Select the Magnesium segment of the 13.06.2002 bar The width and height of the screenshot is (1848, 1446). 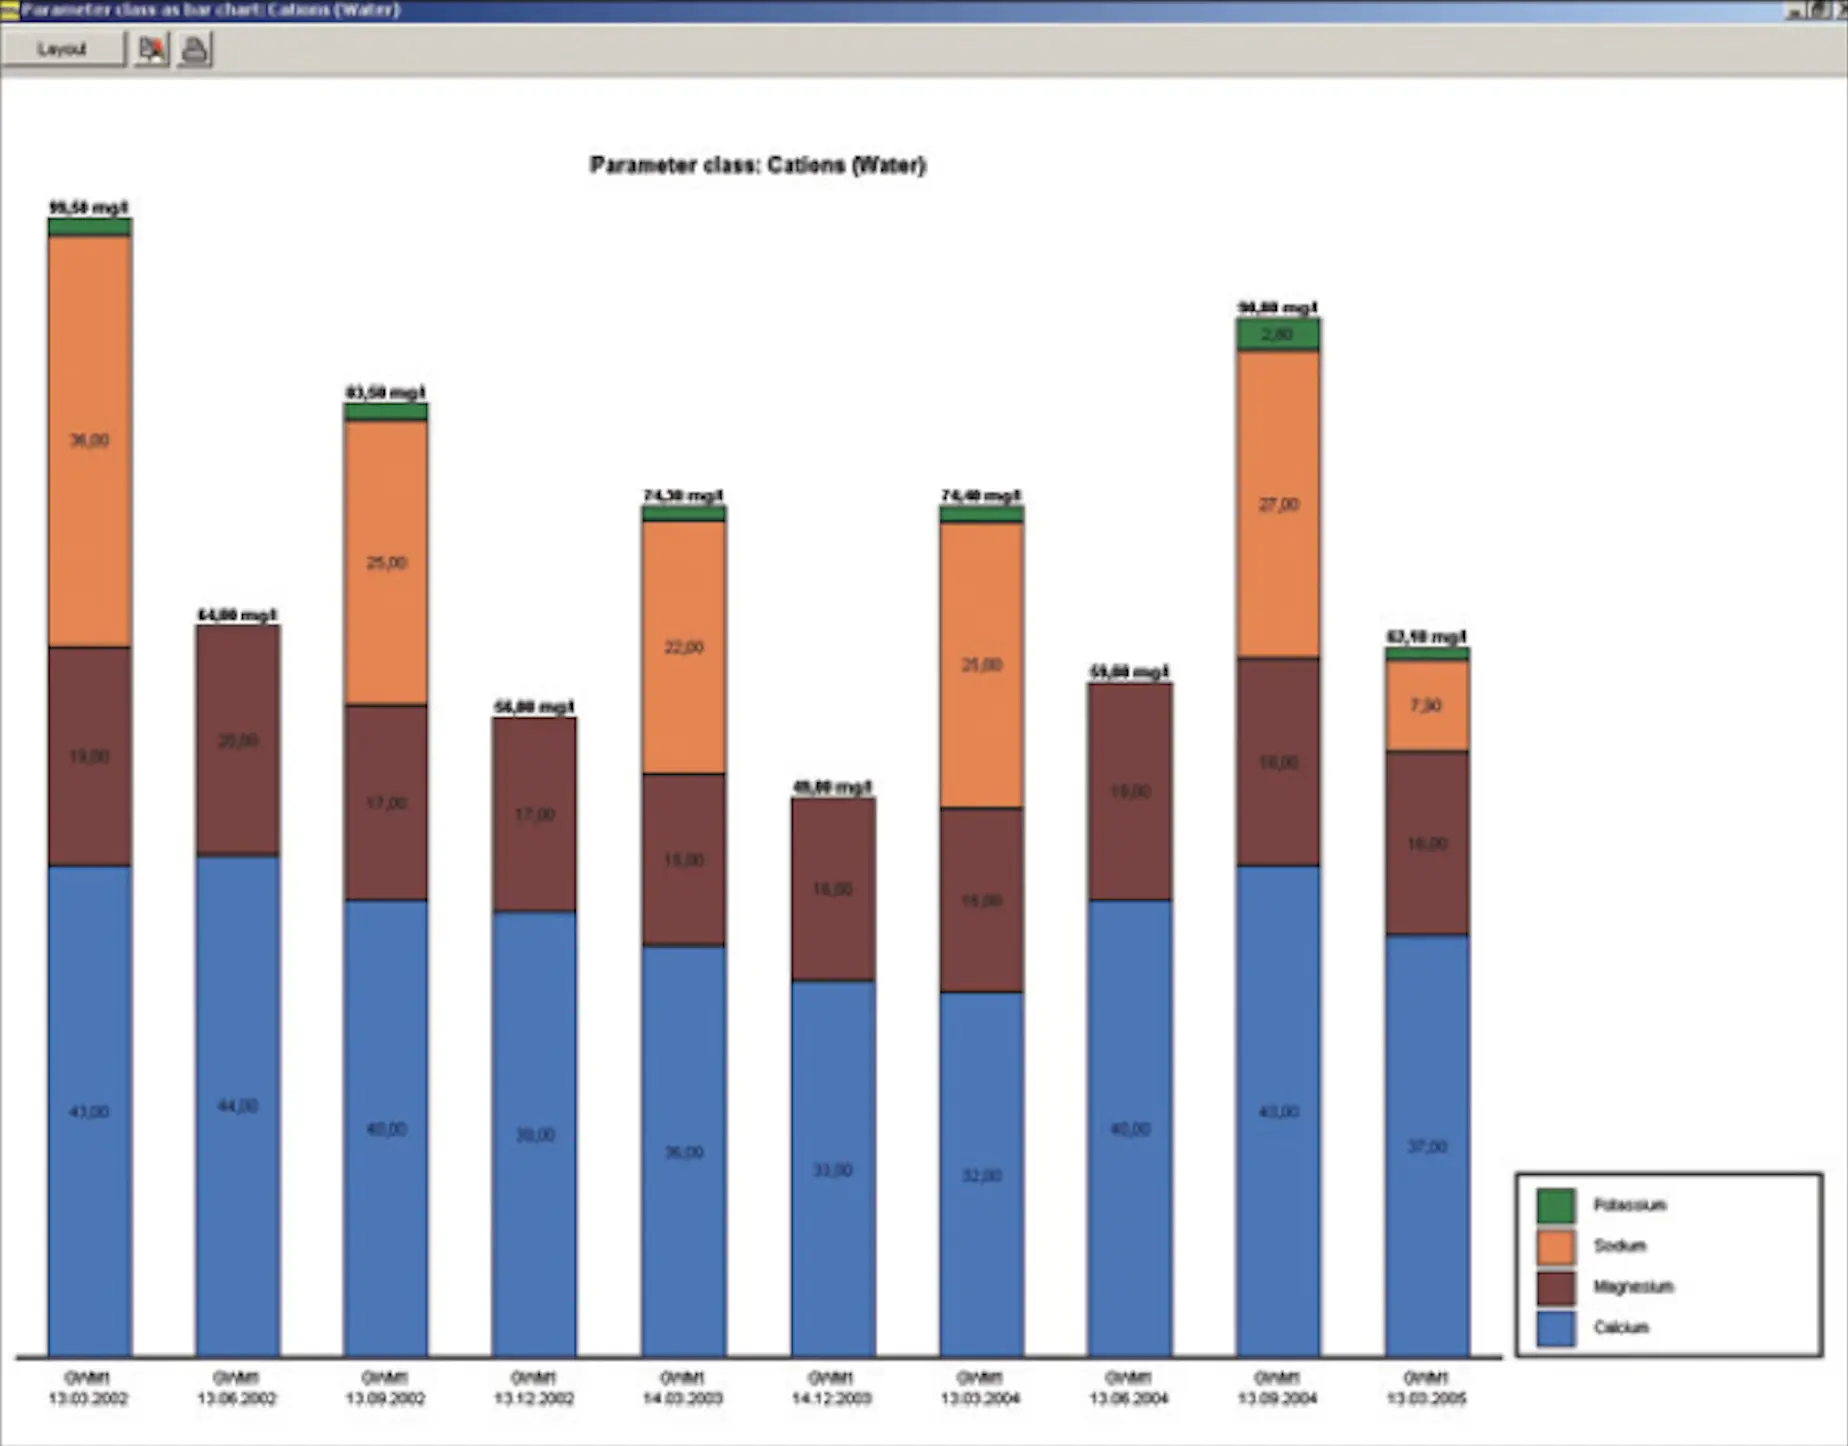click(x=238, y=740)
